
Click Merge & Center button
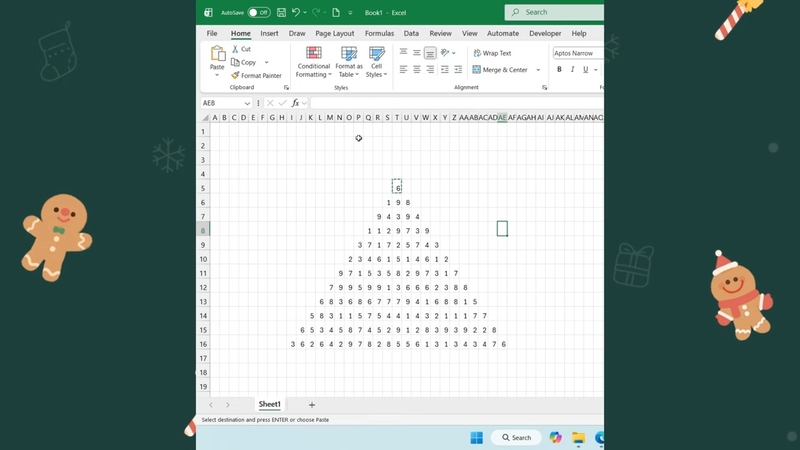pyautogui.click(x=501, y=69)
